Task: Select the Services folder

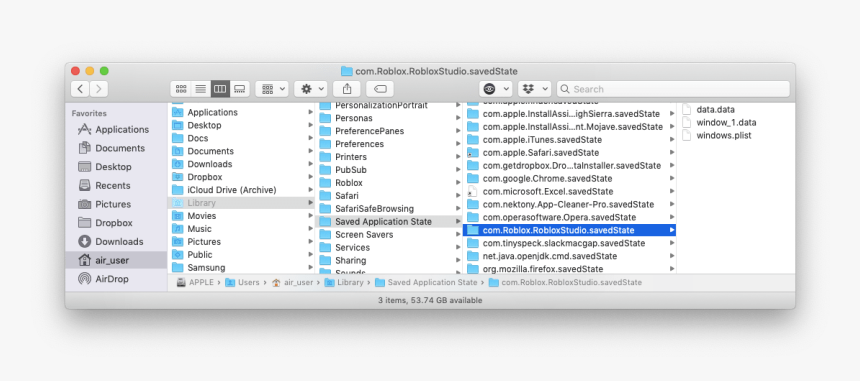Action: [389, 247]
